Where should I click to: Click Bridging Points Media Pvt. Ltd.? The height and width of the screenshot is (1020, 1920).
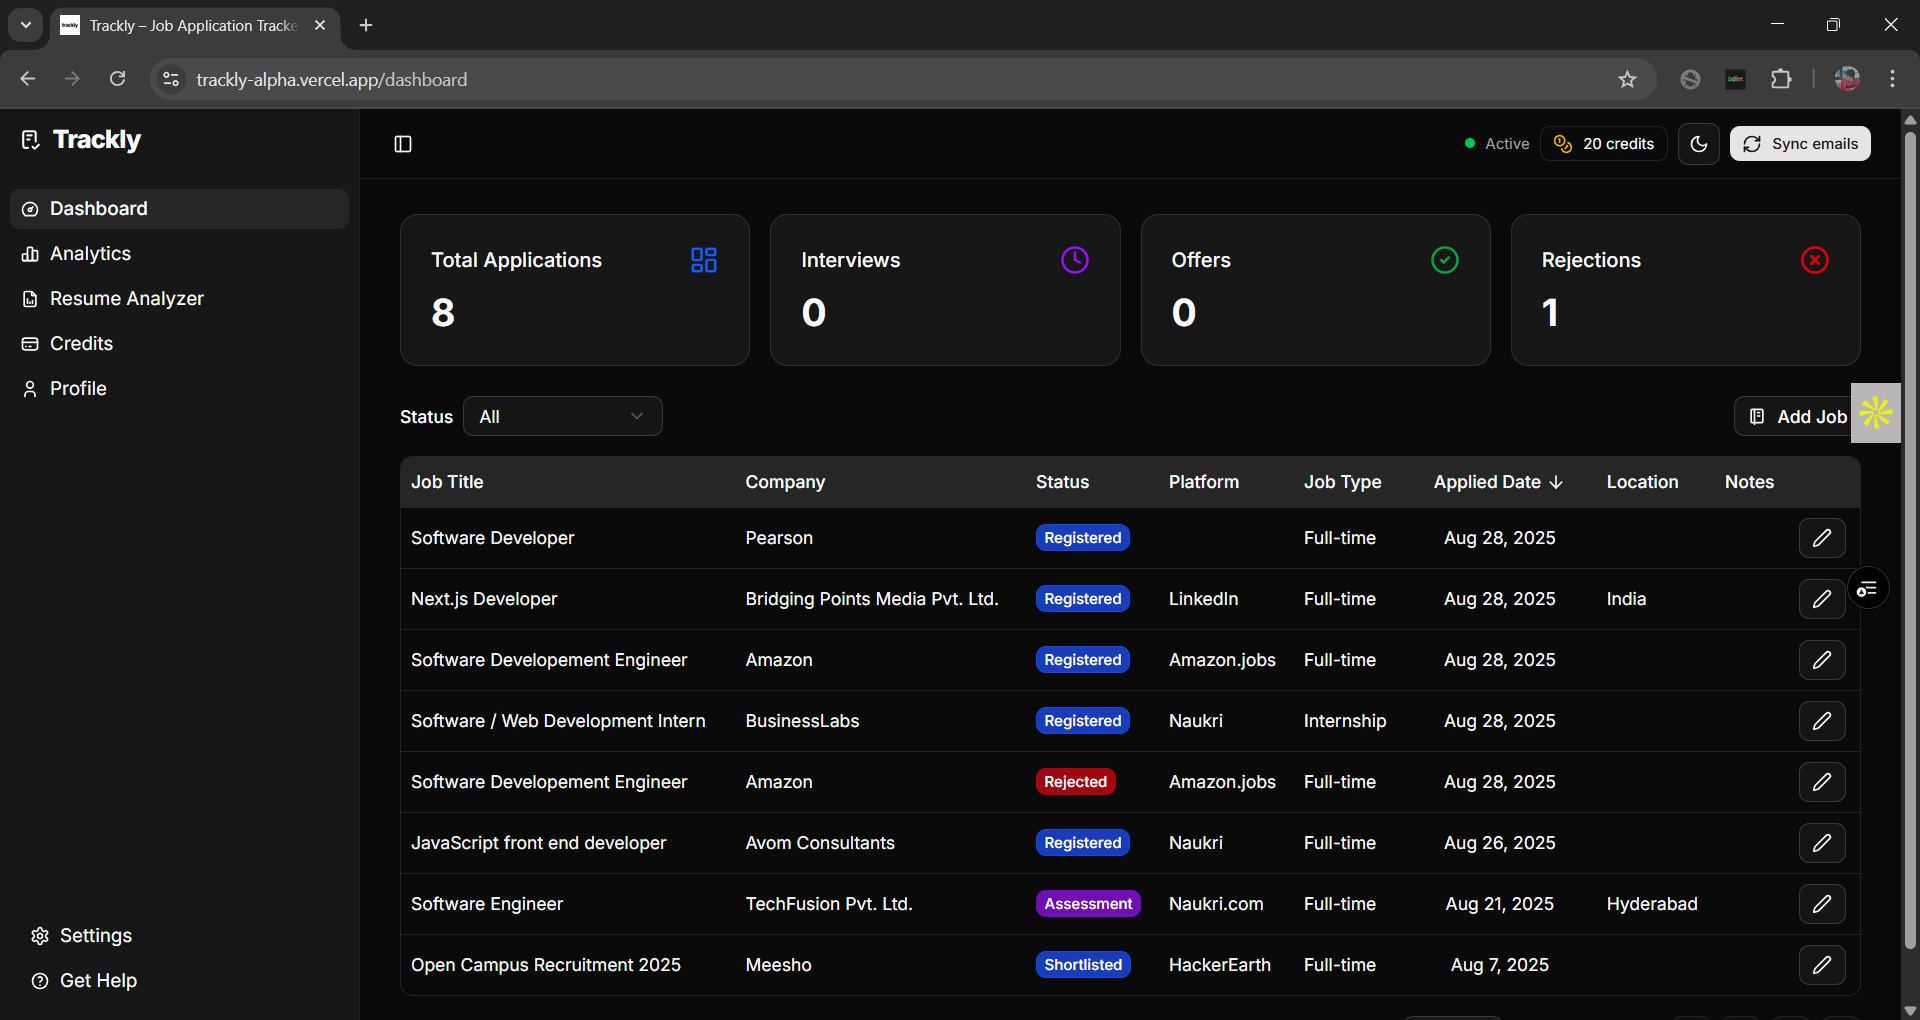click(872, 599)
